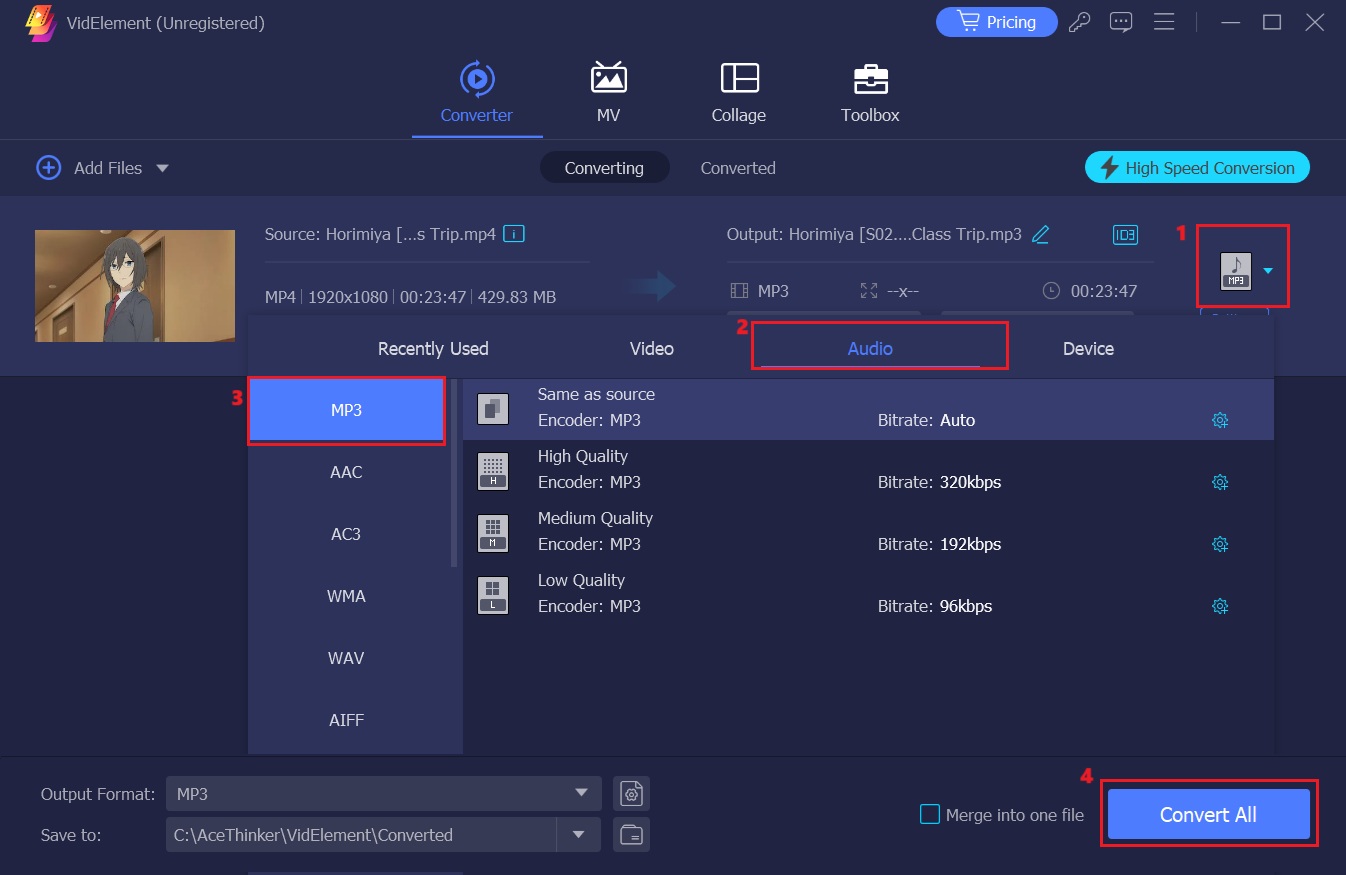Screen dimensions: 1346x875
Task: Open the Output Format MP3 dropdown
Action: tap(580, 794)
